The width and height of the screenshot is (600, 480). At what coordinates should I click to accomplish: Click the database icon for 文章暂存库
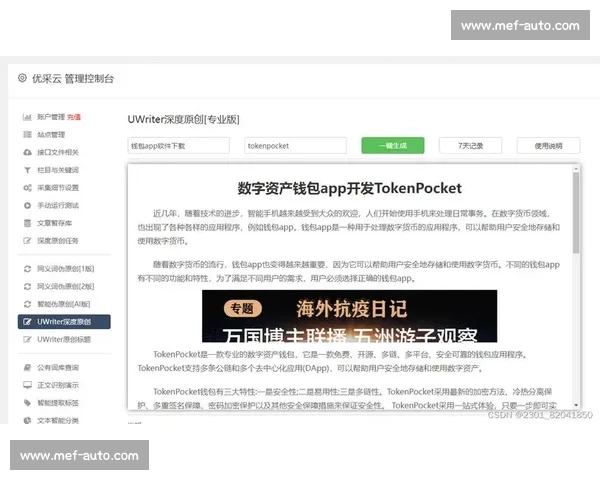(27, 223)
